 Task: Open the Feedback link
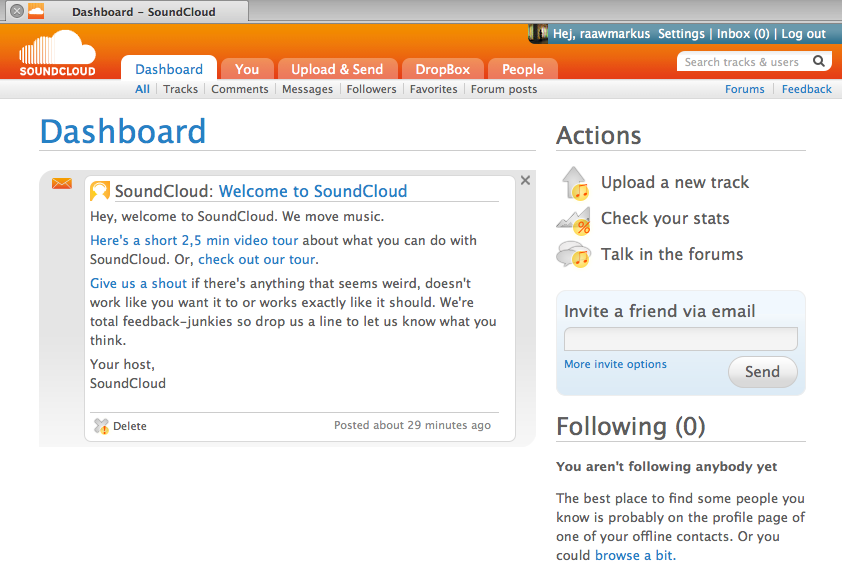[x=807, y=89]
